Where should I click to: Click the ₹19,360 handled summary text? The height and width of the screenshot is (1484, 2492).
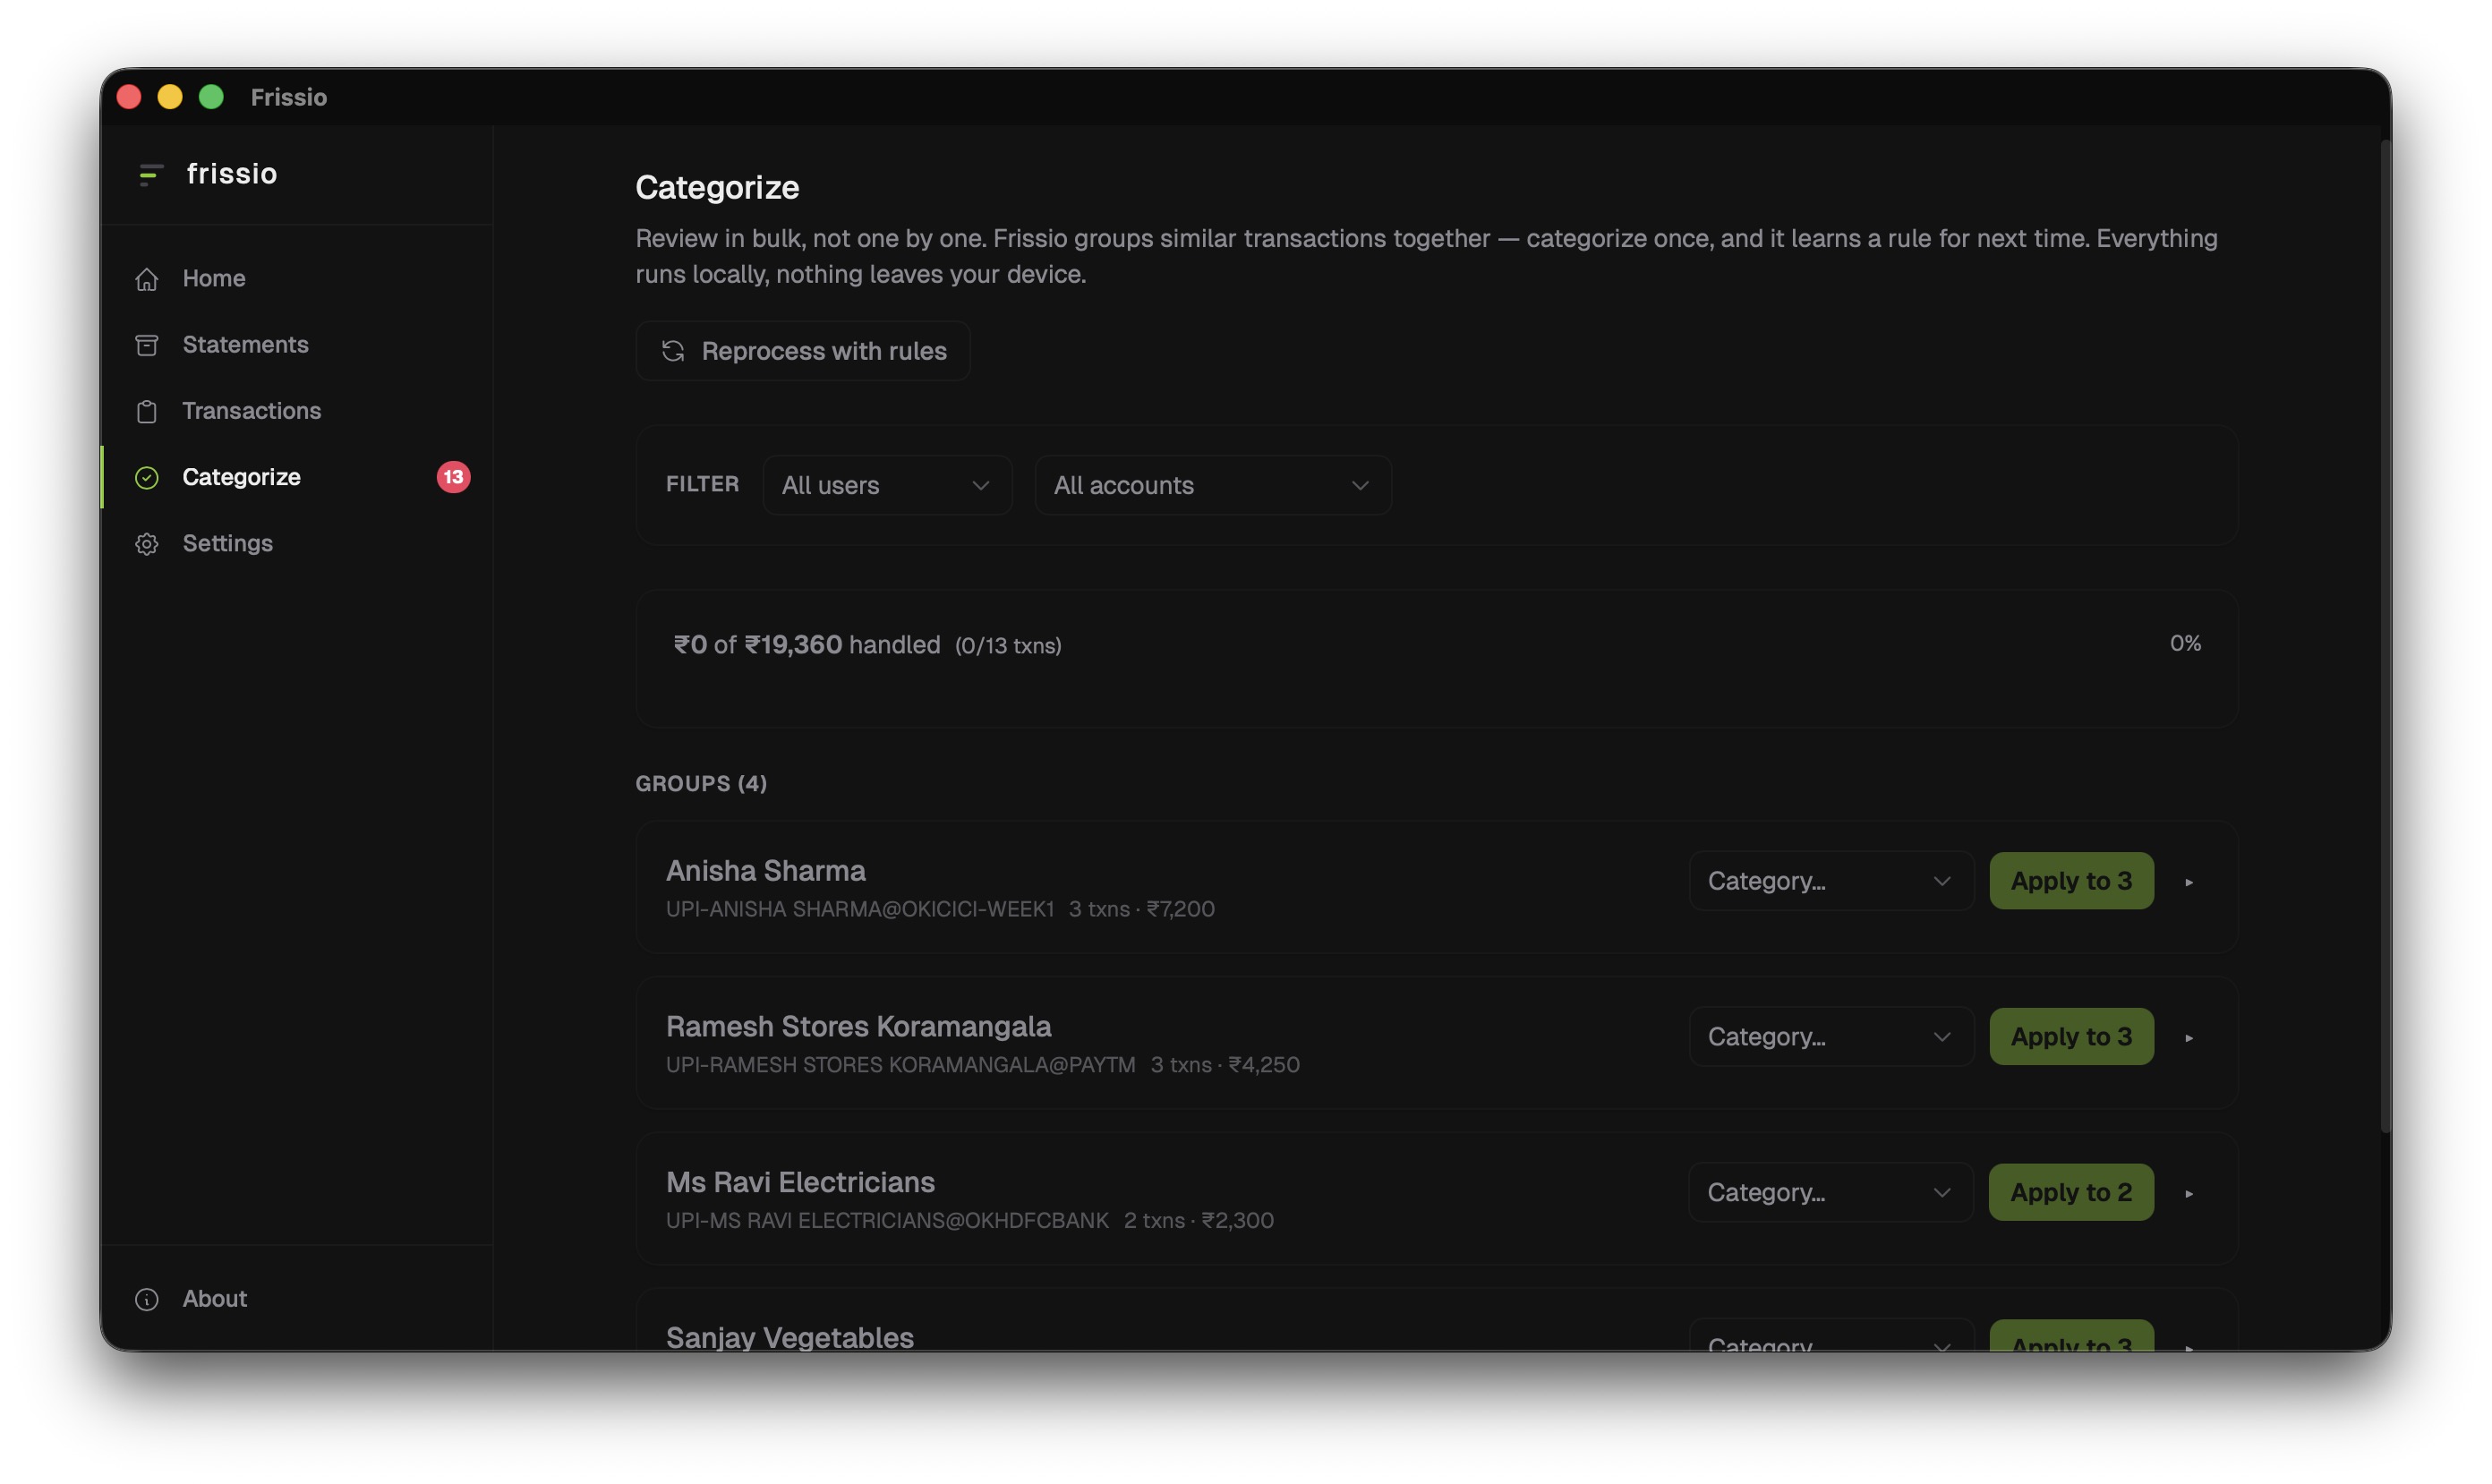(806, 645)
